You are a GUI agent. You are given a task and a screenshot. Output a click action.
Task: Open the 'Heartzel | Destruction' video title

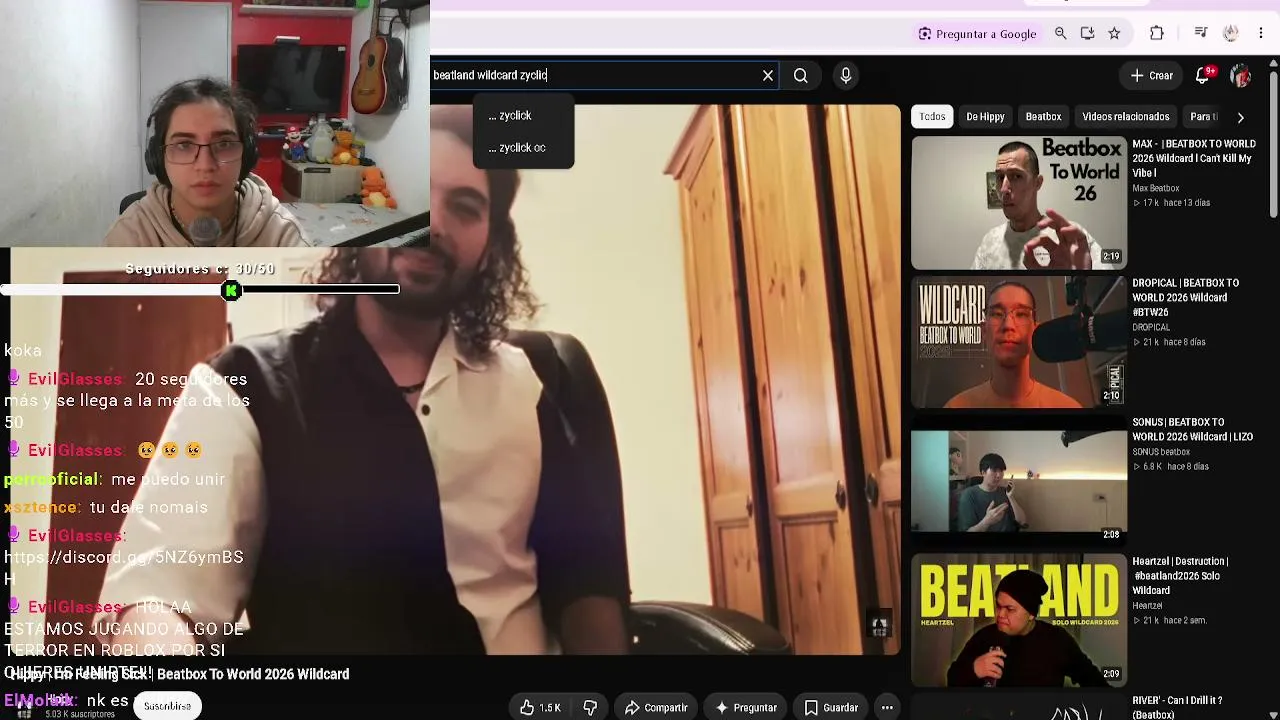pyautogui.click(x=1180, y=576)
